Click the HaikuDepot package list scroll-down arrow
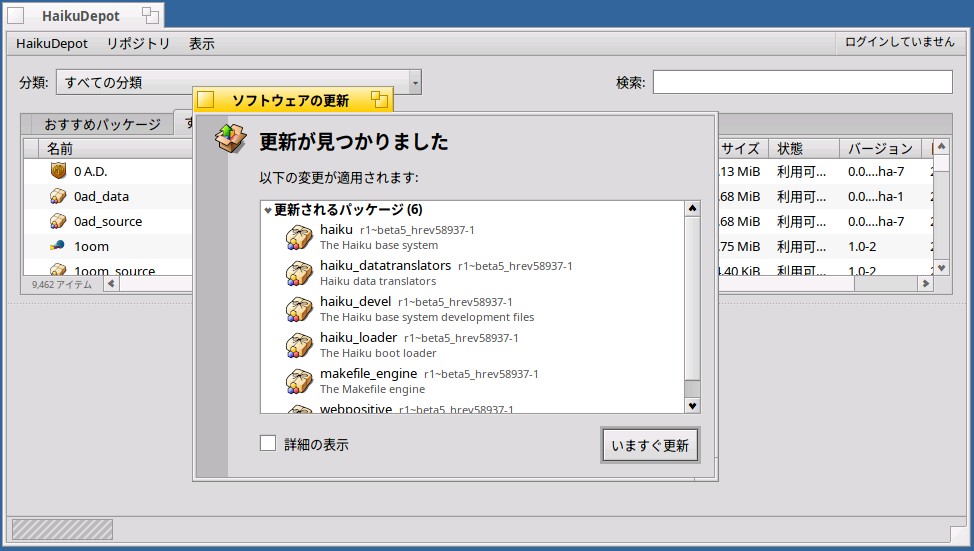This screenshot has height=551, width=974. click(942, 268)
